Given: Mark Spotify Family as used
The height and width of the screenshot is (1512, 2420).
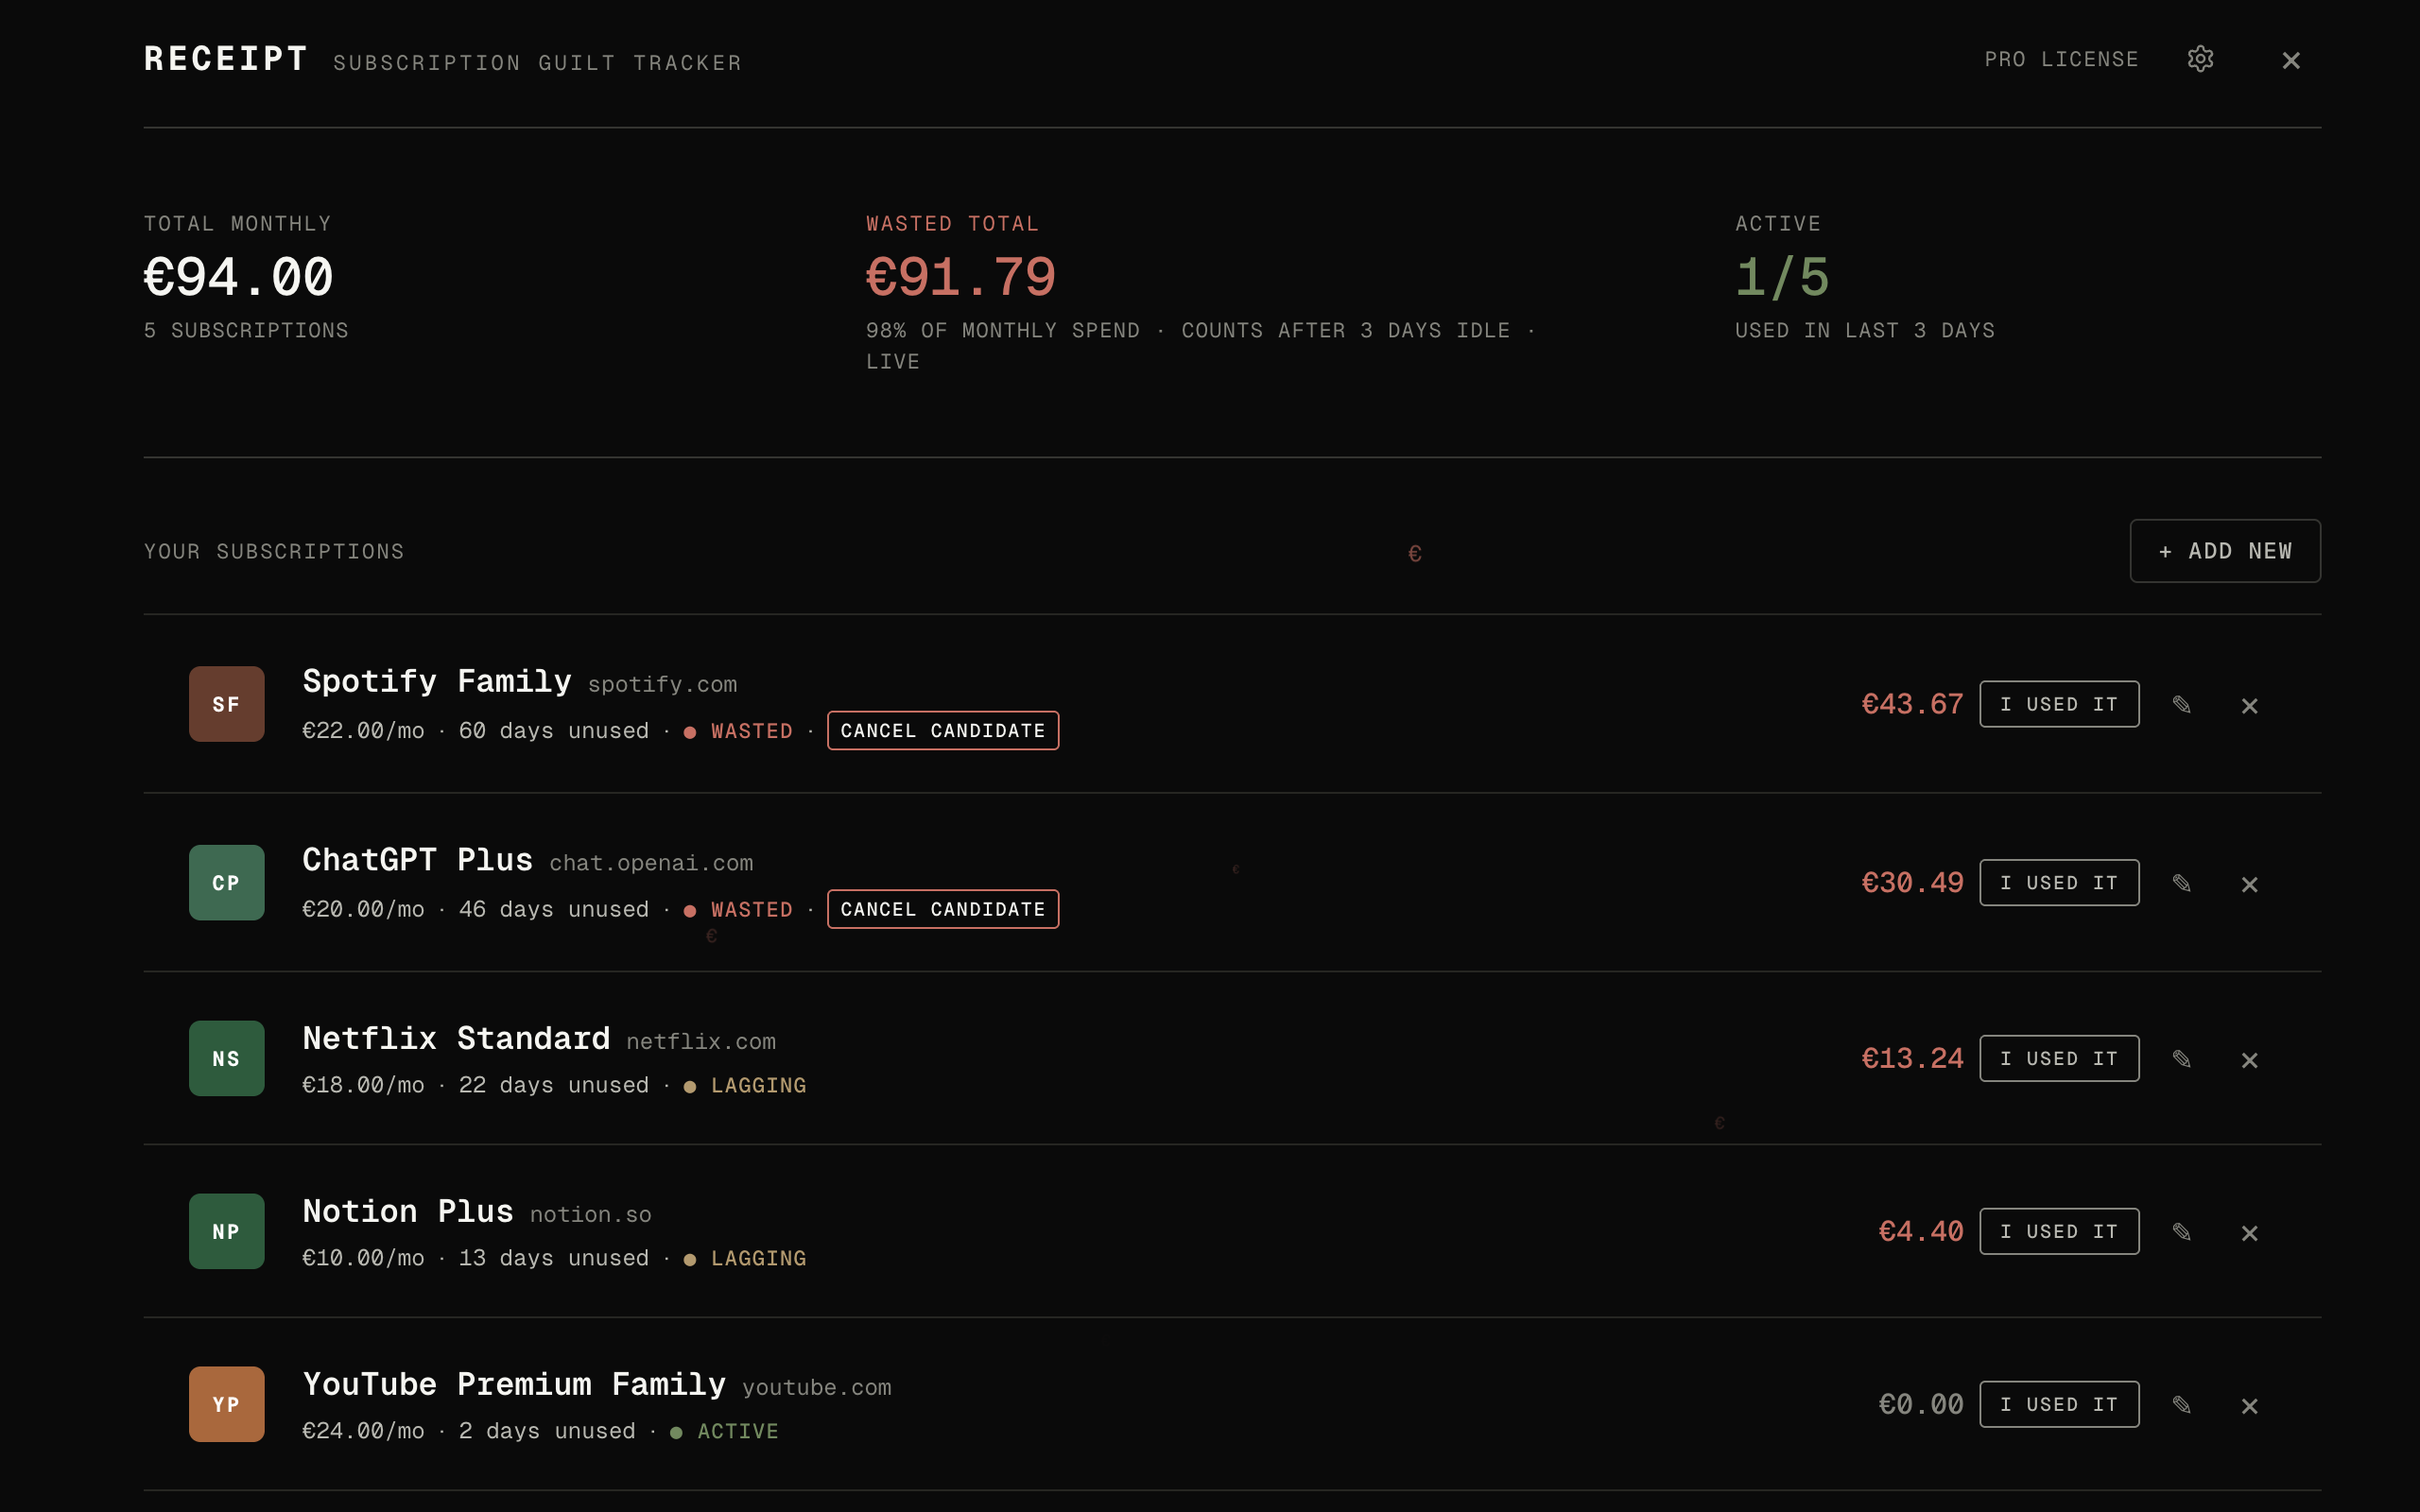Looking at the screenshot, I should 2059,704.
